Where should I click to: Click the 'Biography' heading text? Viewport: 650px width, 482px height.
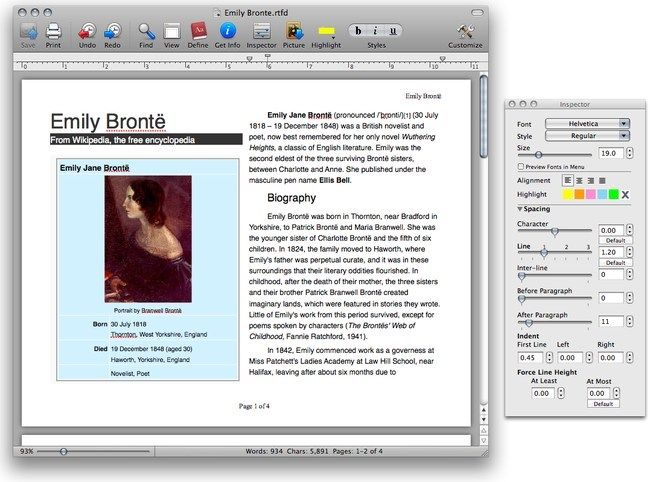coord(291,198)
